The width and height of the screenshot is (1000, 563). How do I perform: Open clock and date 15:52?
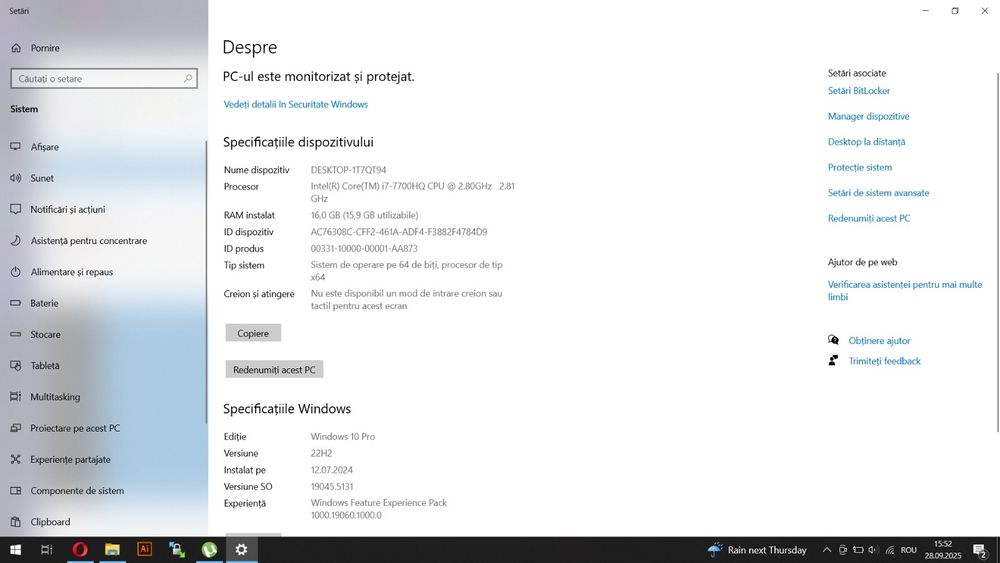943,550
